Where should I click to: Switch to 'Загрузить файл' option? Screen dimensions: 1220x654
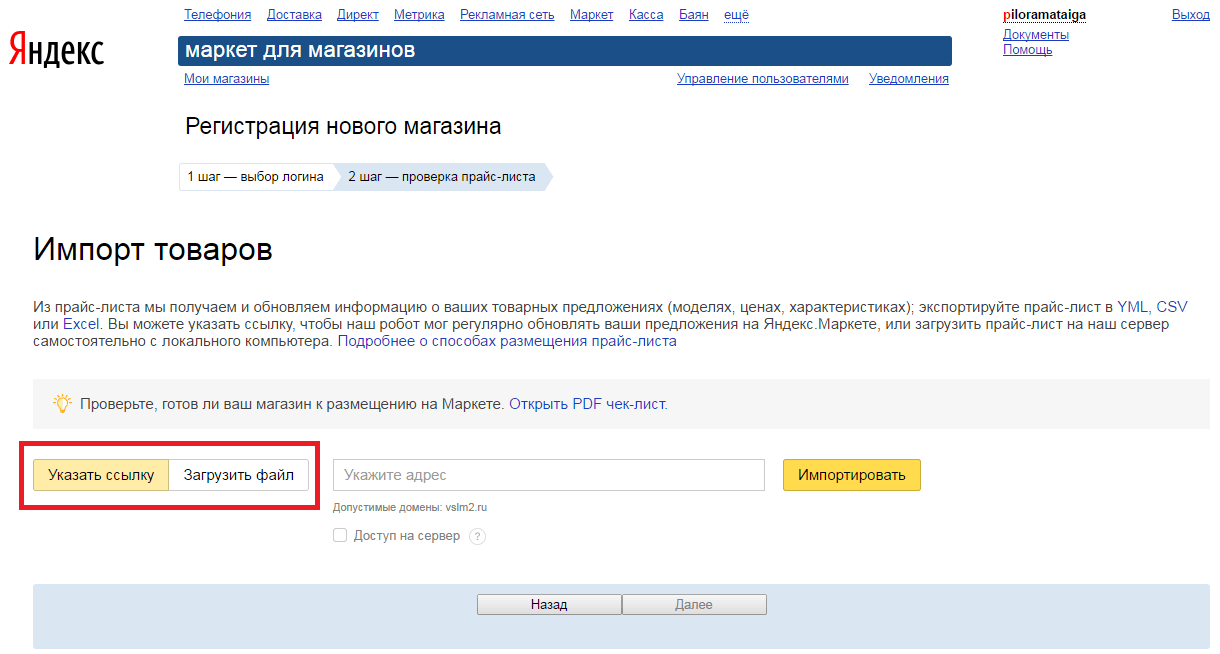[238, 475]
